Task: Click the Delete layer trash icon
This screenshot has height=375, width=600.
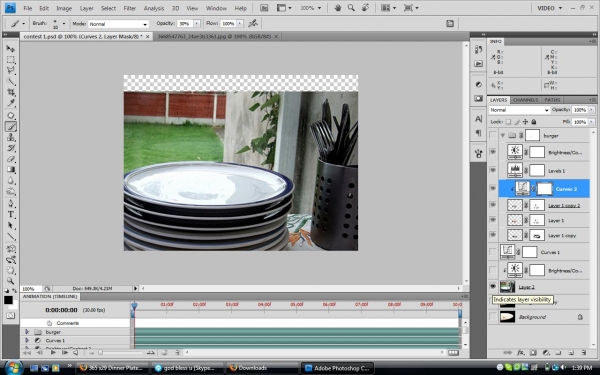Action: click(583, 352)
